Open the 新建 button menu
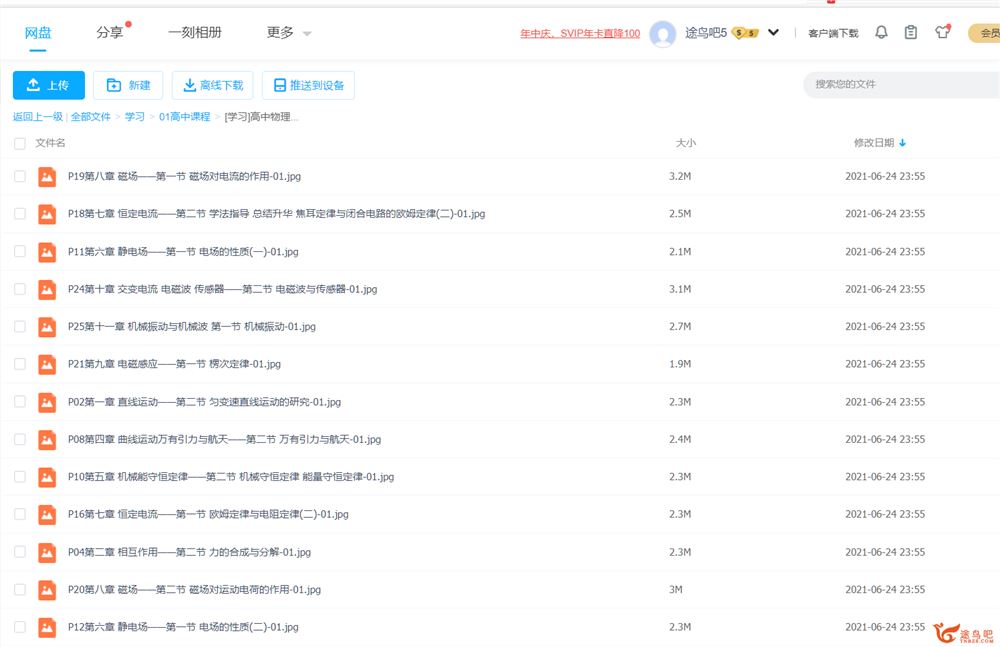This screenshot has height=647, width=1000. (x=128, y=85)
